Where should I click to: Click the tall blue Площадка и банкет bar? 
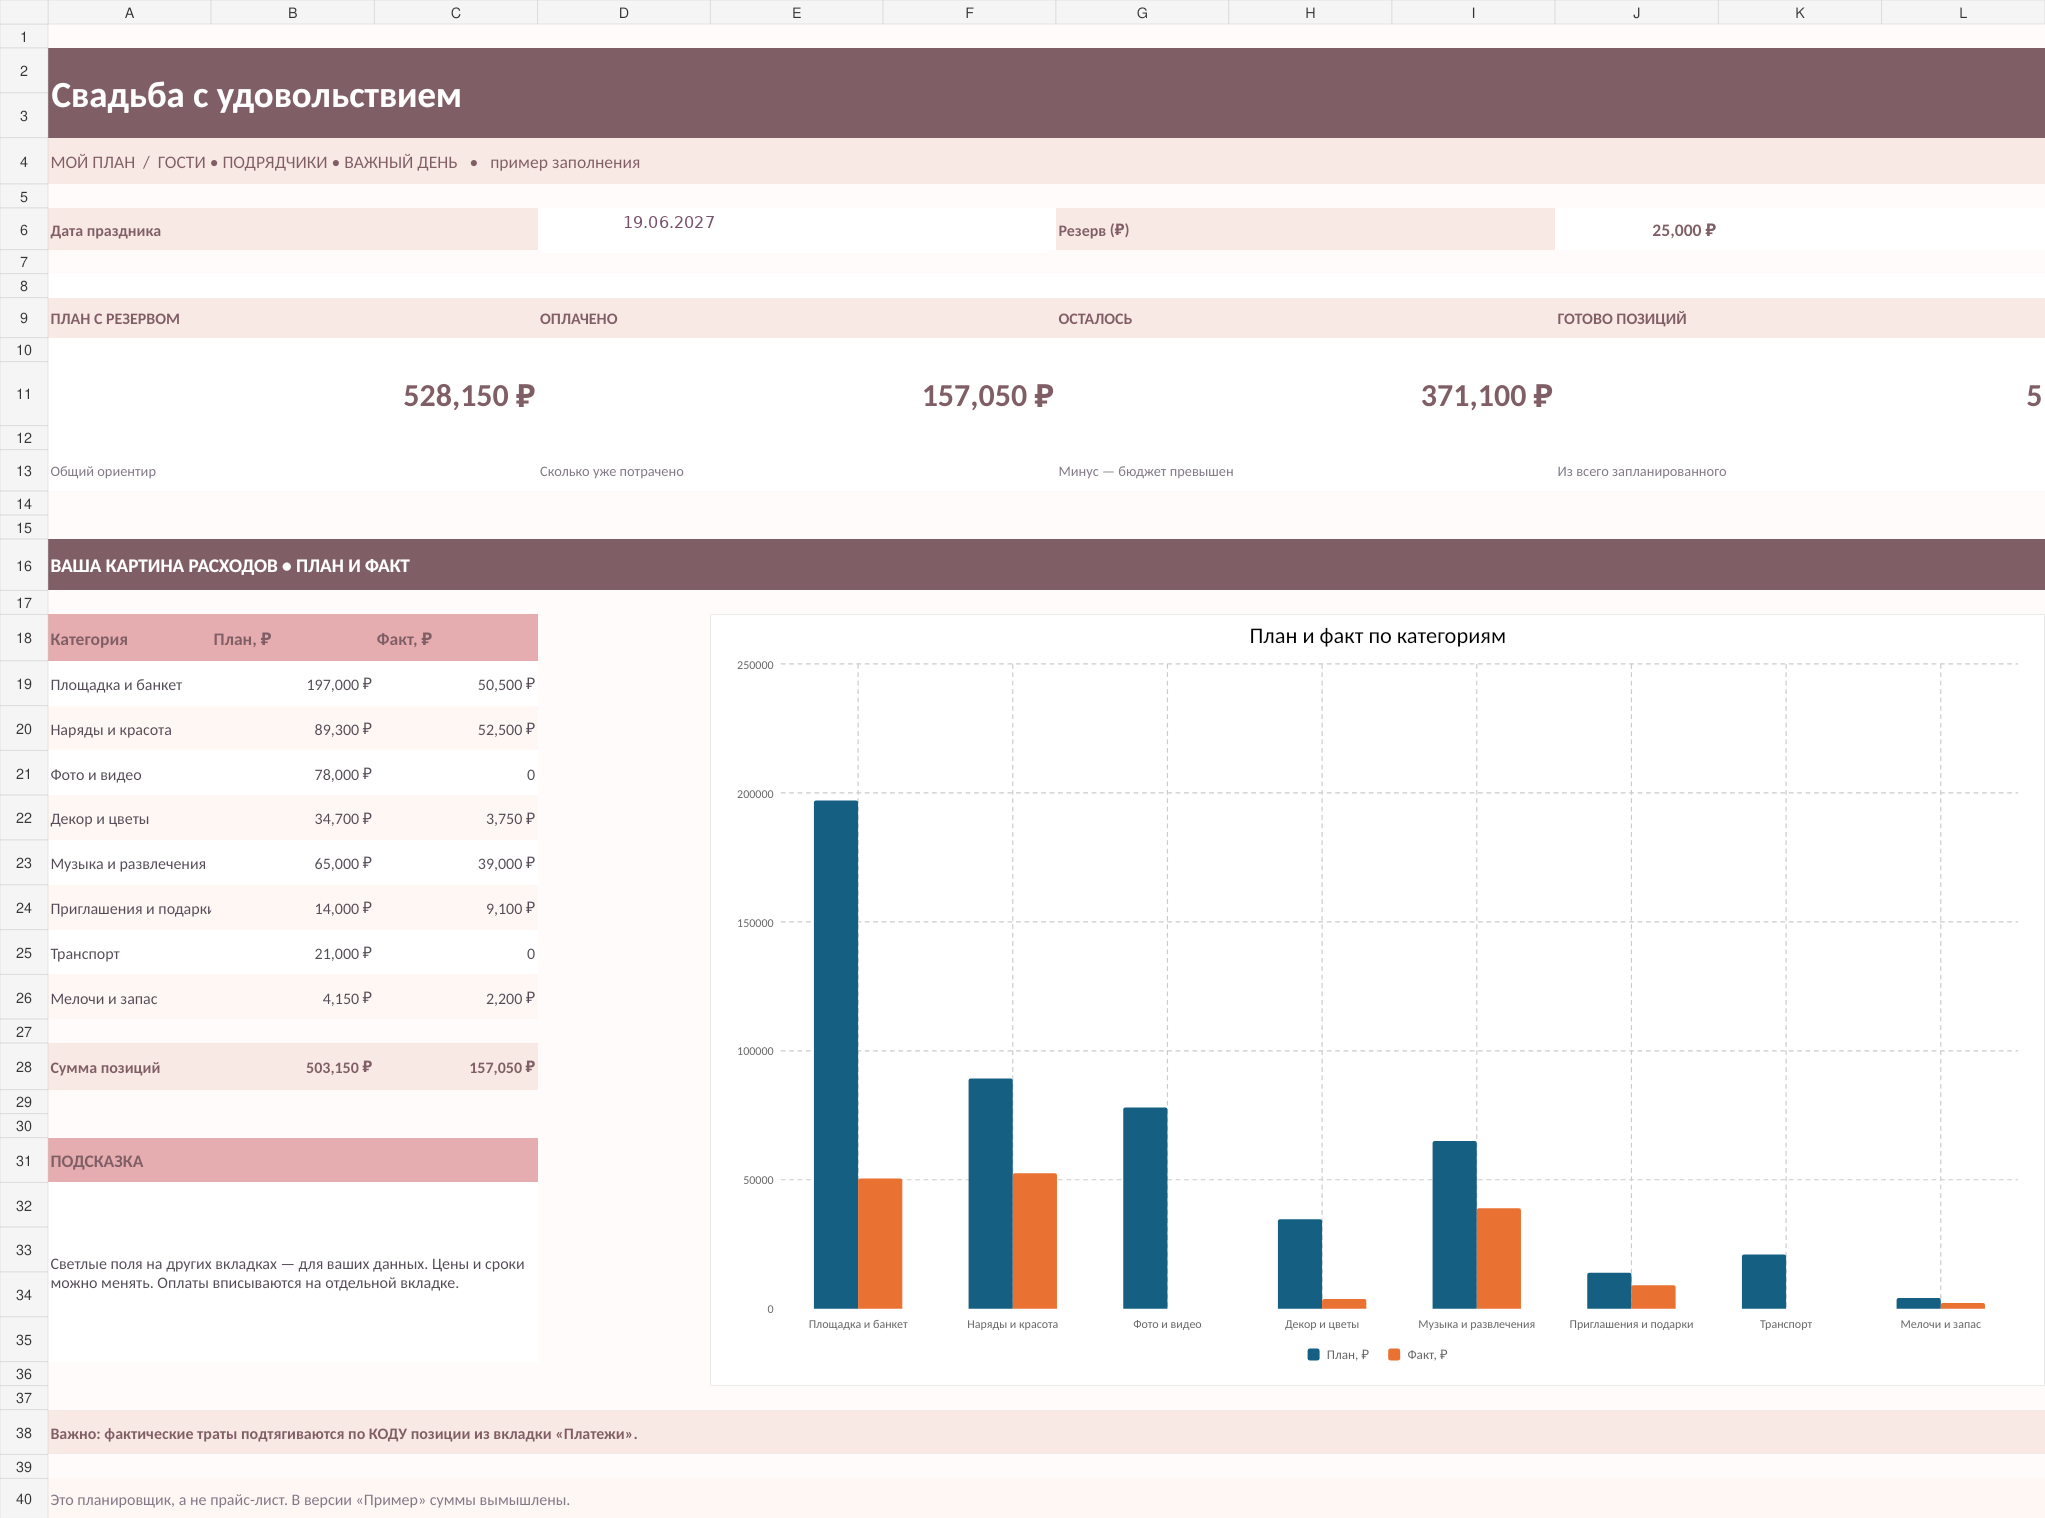pyautogui.click(x=835, y=1054)
